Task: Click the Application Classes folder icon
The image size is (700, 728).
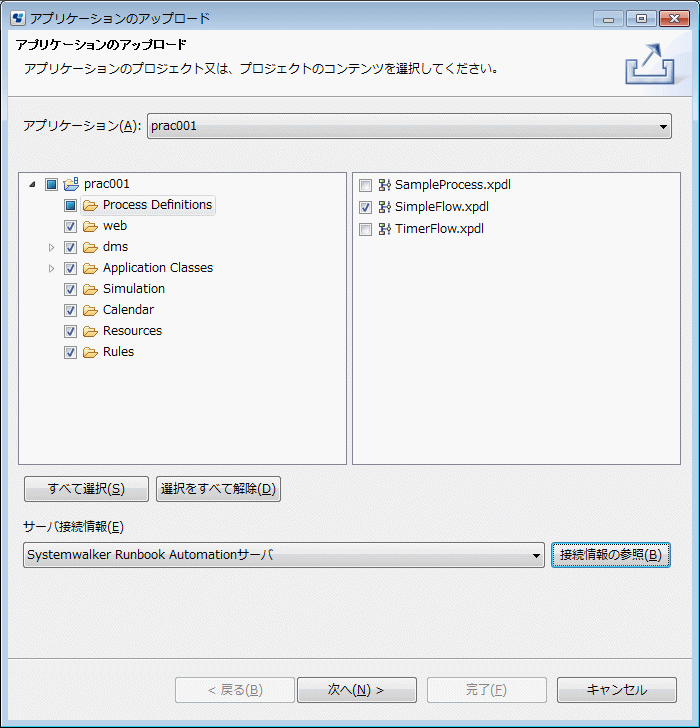Action: 90,268
